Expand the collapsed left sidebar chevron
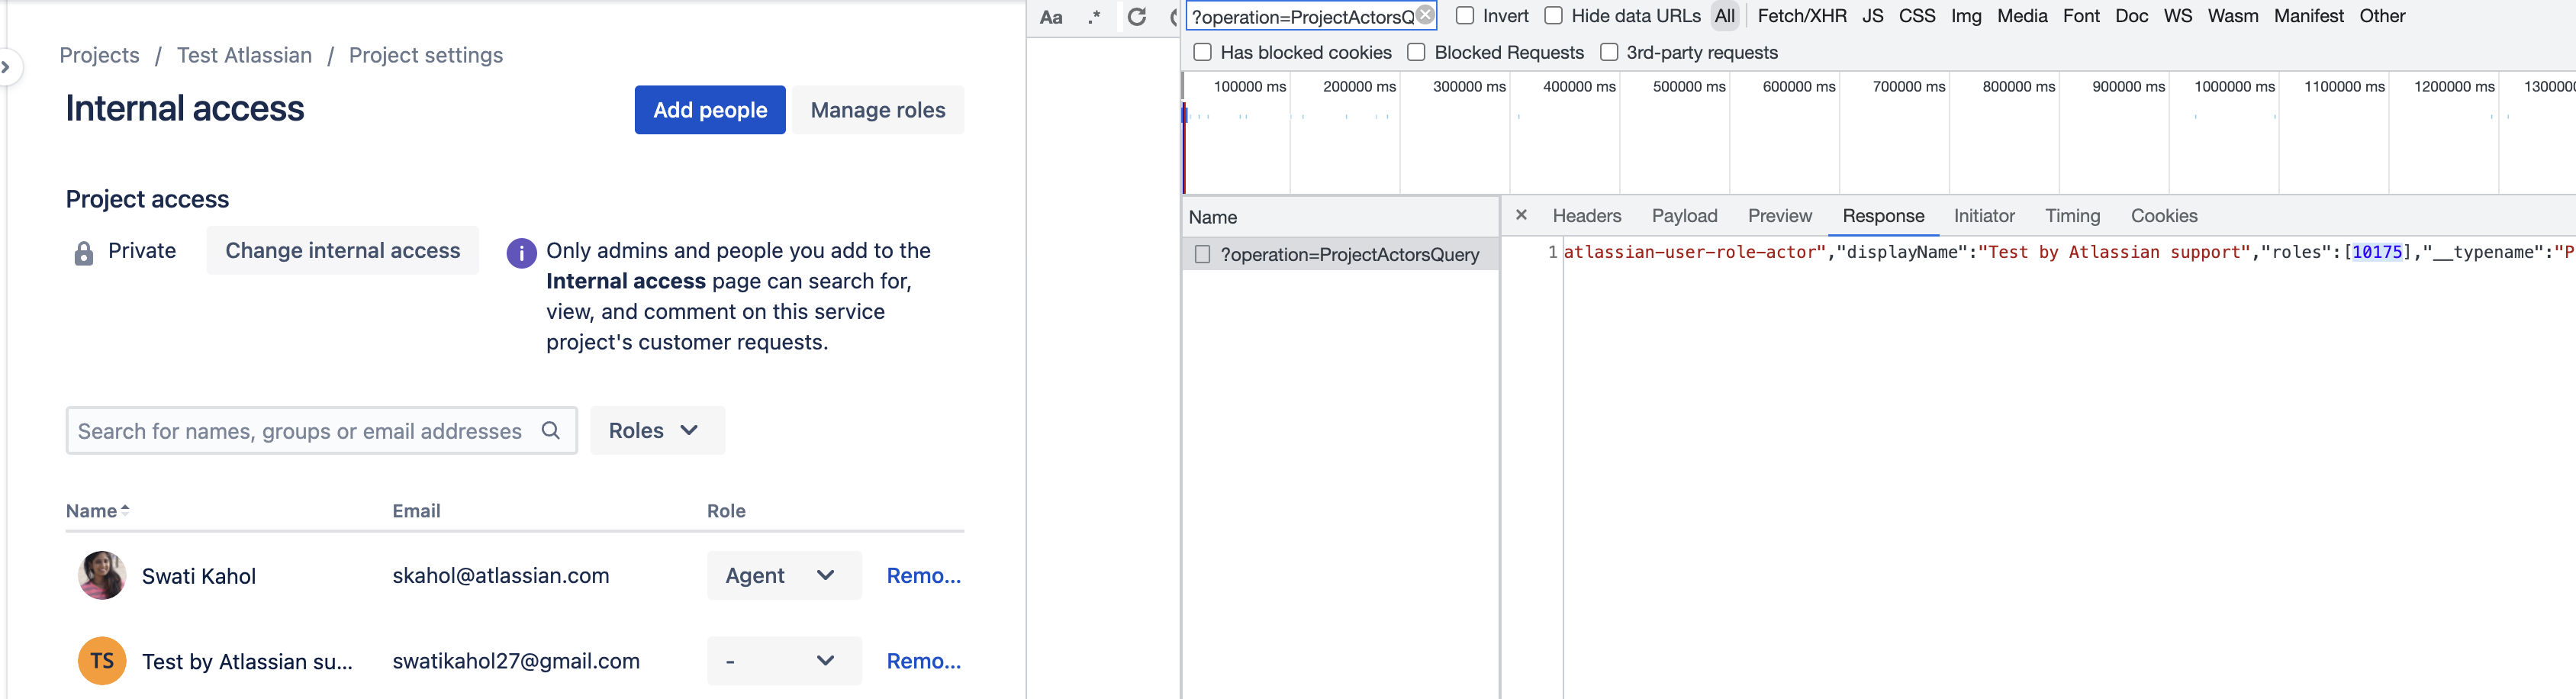The image size is (2576, 699). (6, 67)
